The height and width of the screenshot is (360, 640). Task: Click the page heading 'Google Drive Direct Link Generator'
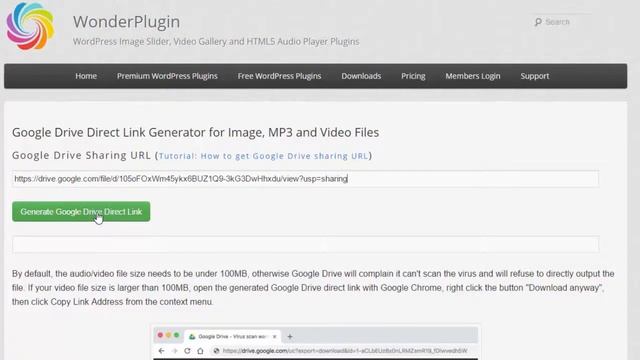pyautogui.click(x=196, y=132)
